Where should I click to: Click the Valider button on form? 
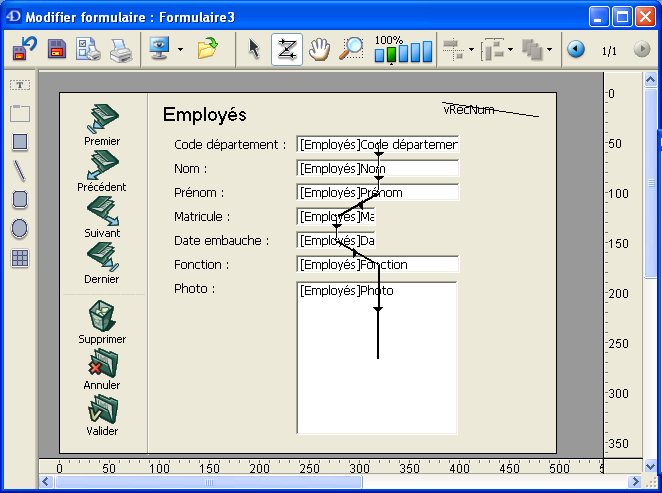point(102,415)
